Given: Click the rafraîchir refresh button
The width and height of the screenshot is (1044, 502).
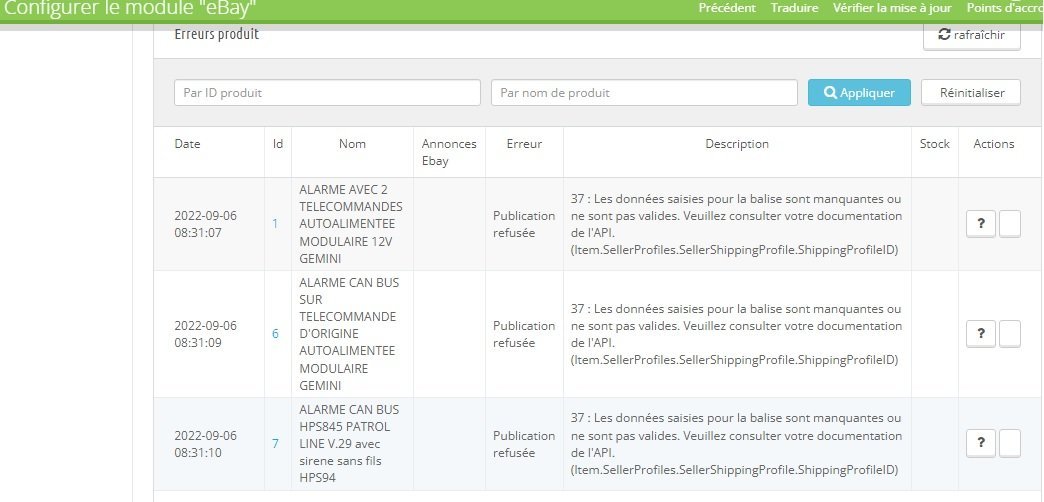Looking at the screenshot, I should pyautogui.click(x=971, y=35).
